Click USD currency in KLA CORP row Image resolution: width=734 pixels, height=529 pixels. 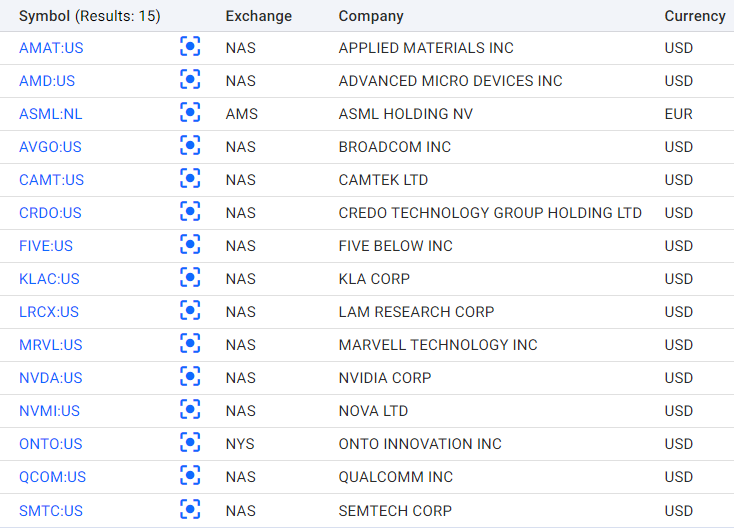679,279
